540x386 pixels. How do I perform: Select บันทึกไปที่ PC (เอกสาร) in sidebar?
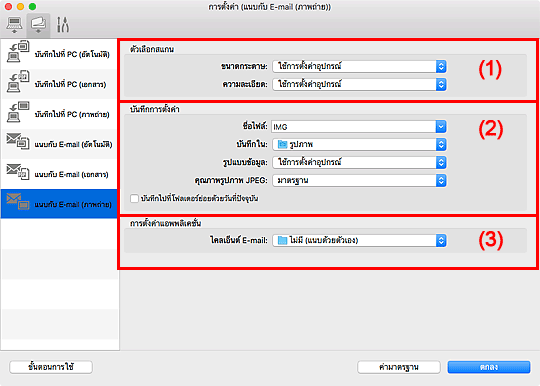coord(59,84)
